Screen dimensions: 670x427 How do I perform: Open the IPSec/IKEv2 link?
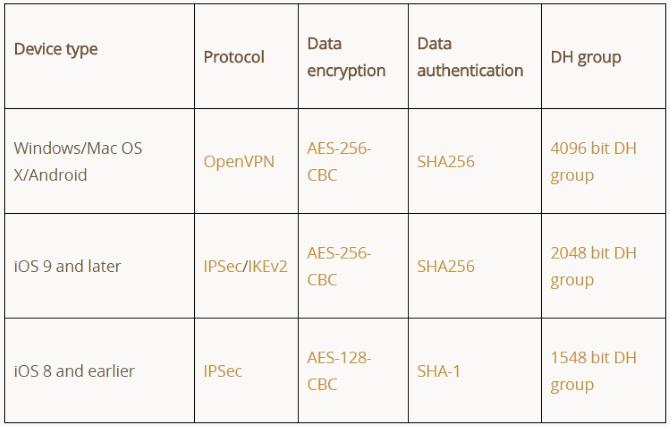tap(245, 266)
